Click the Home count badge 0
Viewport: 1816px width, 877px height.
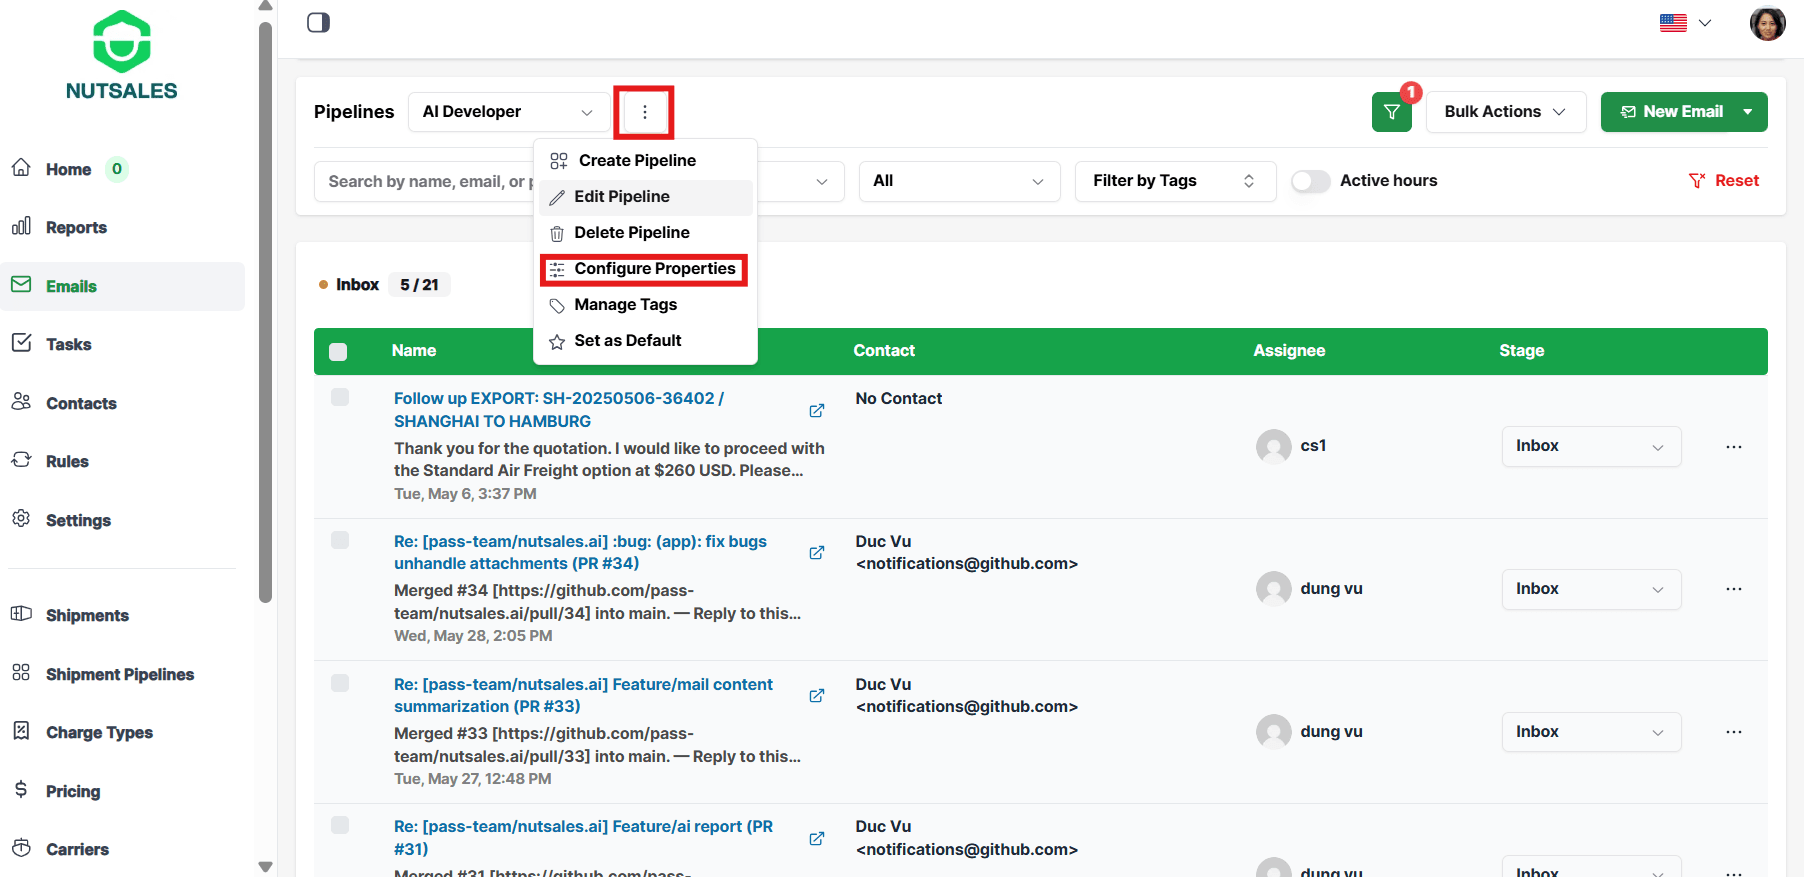click(117, 169)
